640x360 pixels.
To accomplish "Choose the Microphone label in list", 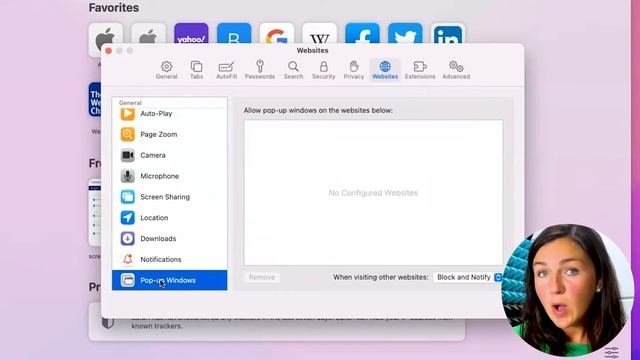I will pyautogui.click(x=160, y=176).
